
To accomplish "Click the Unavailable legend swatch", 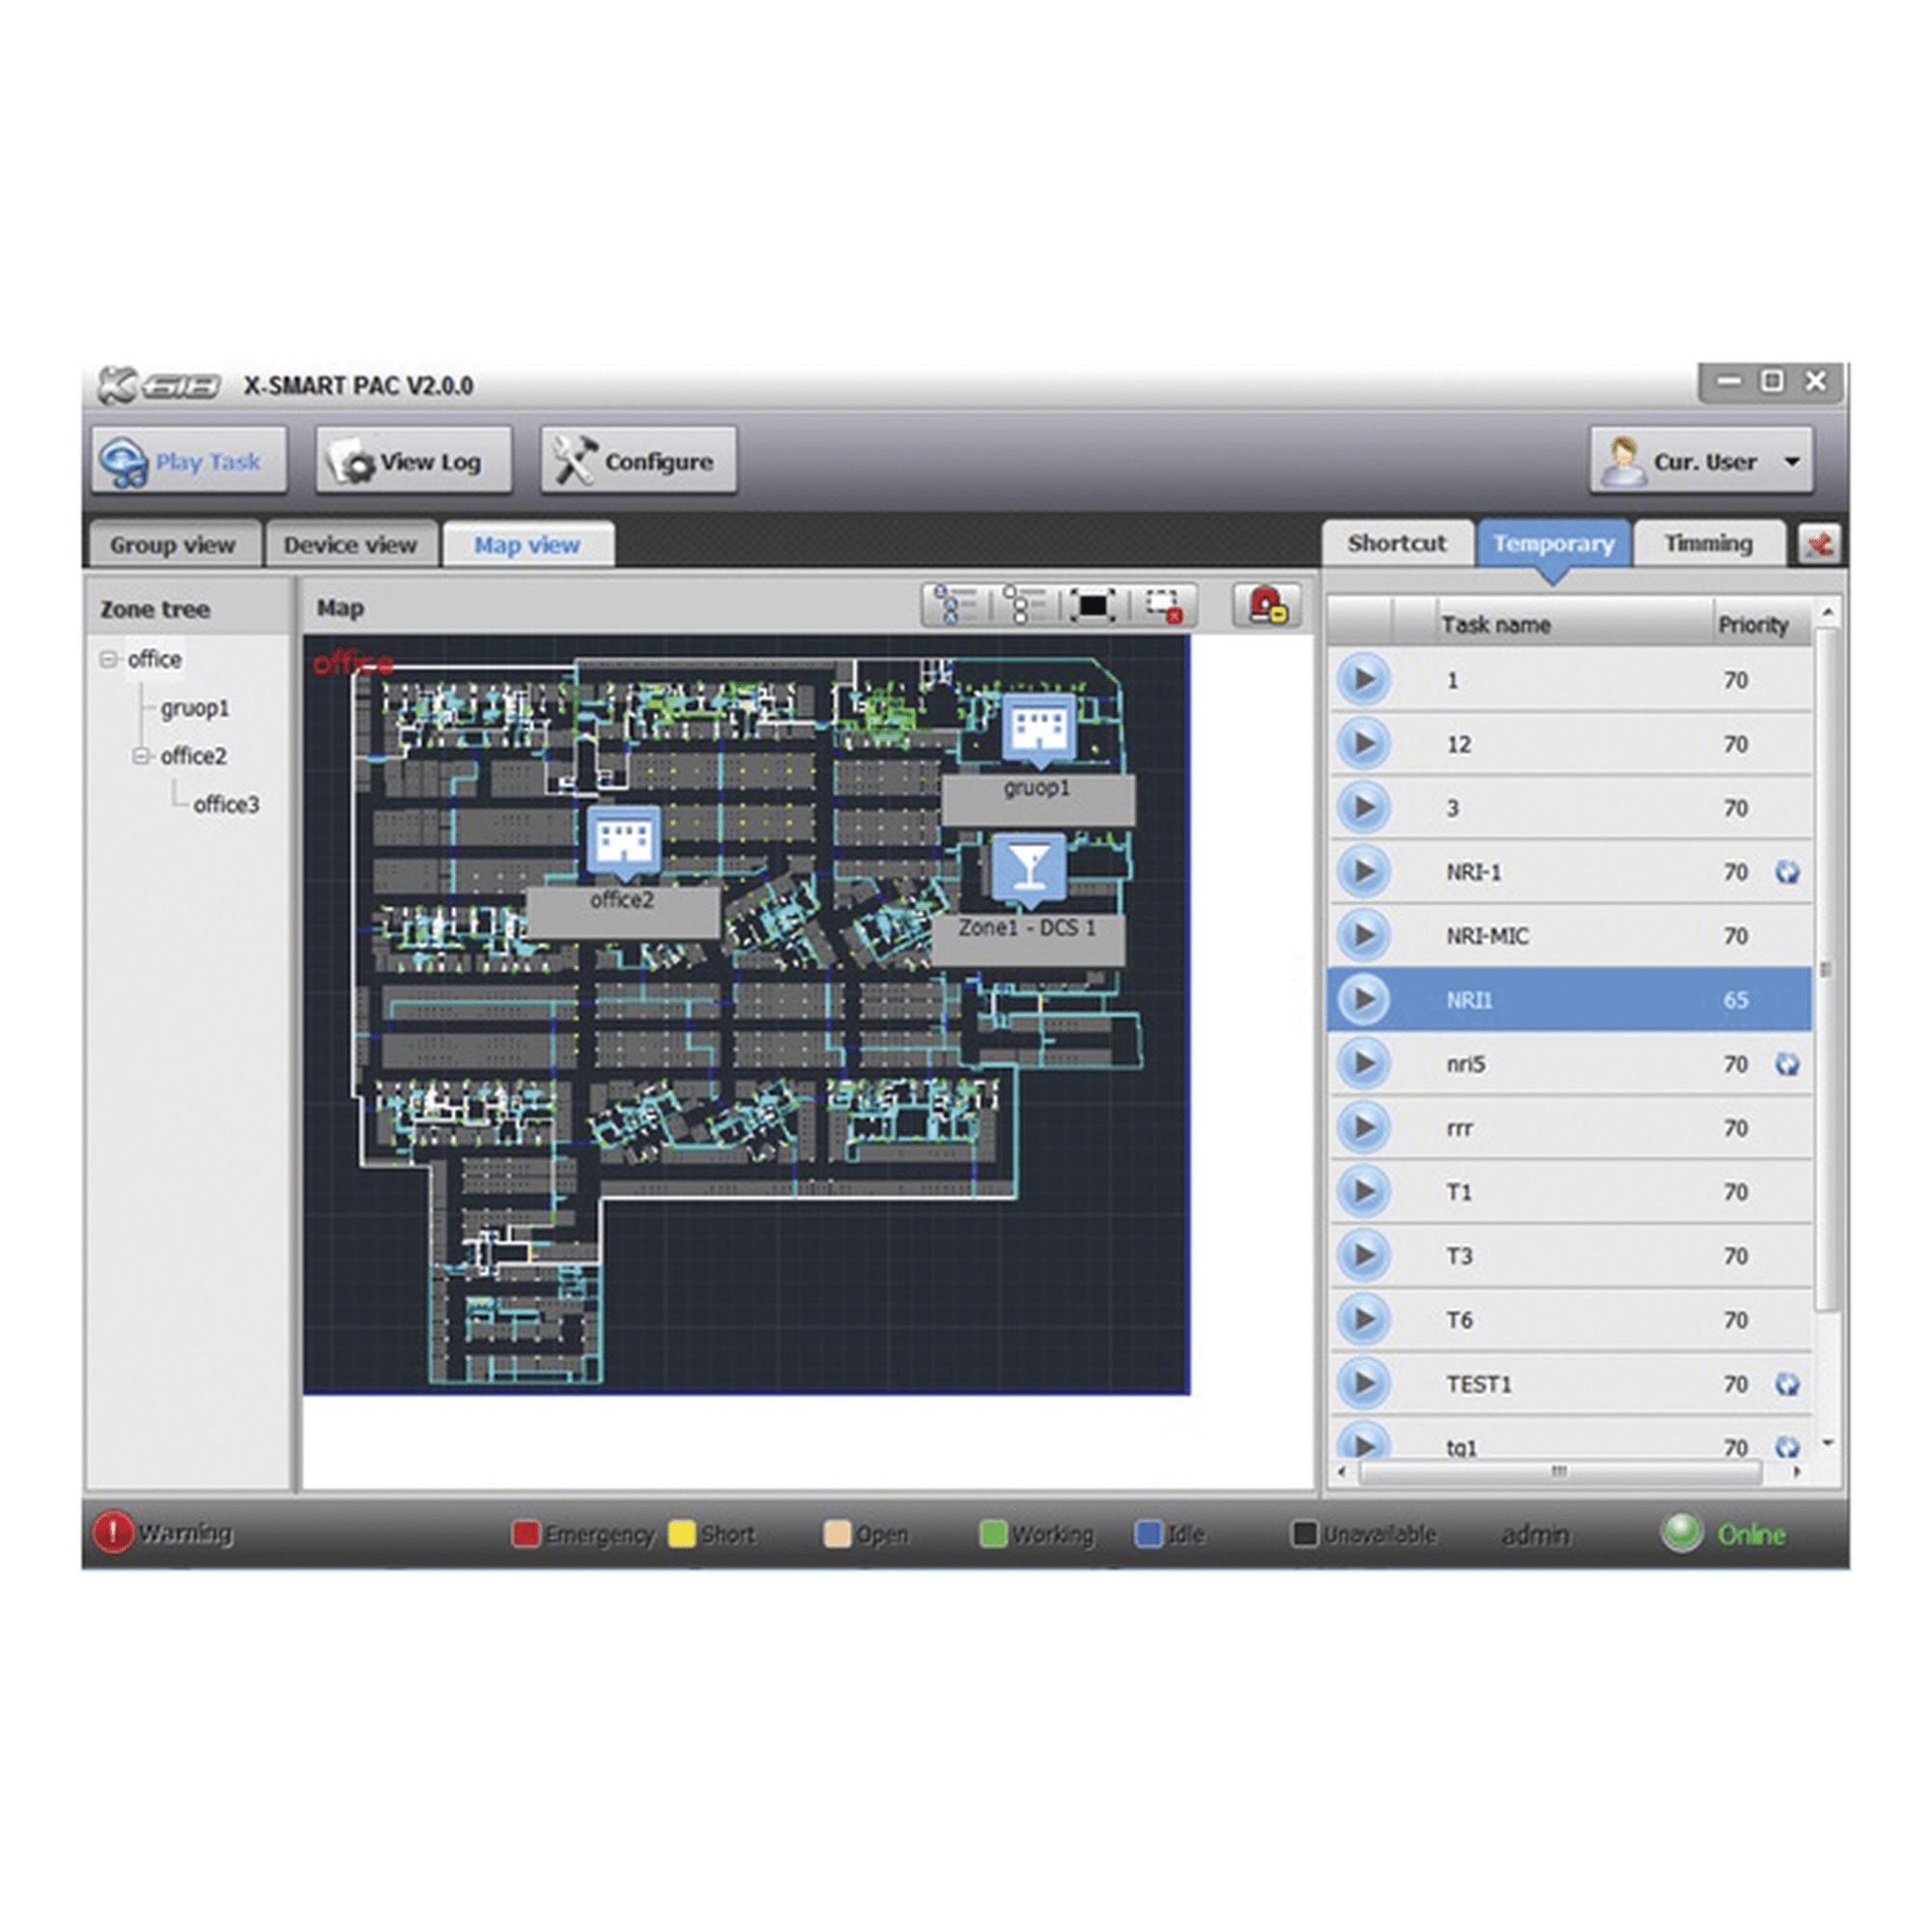I will click(x=1305, y=1534).
